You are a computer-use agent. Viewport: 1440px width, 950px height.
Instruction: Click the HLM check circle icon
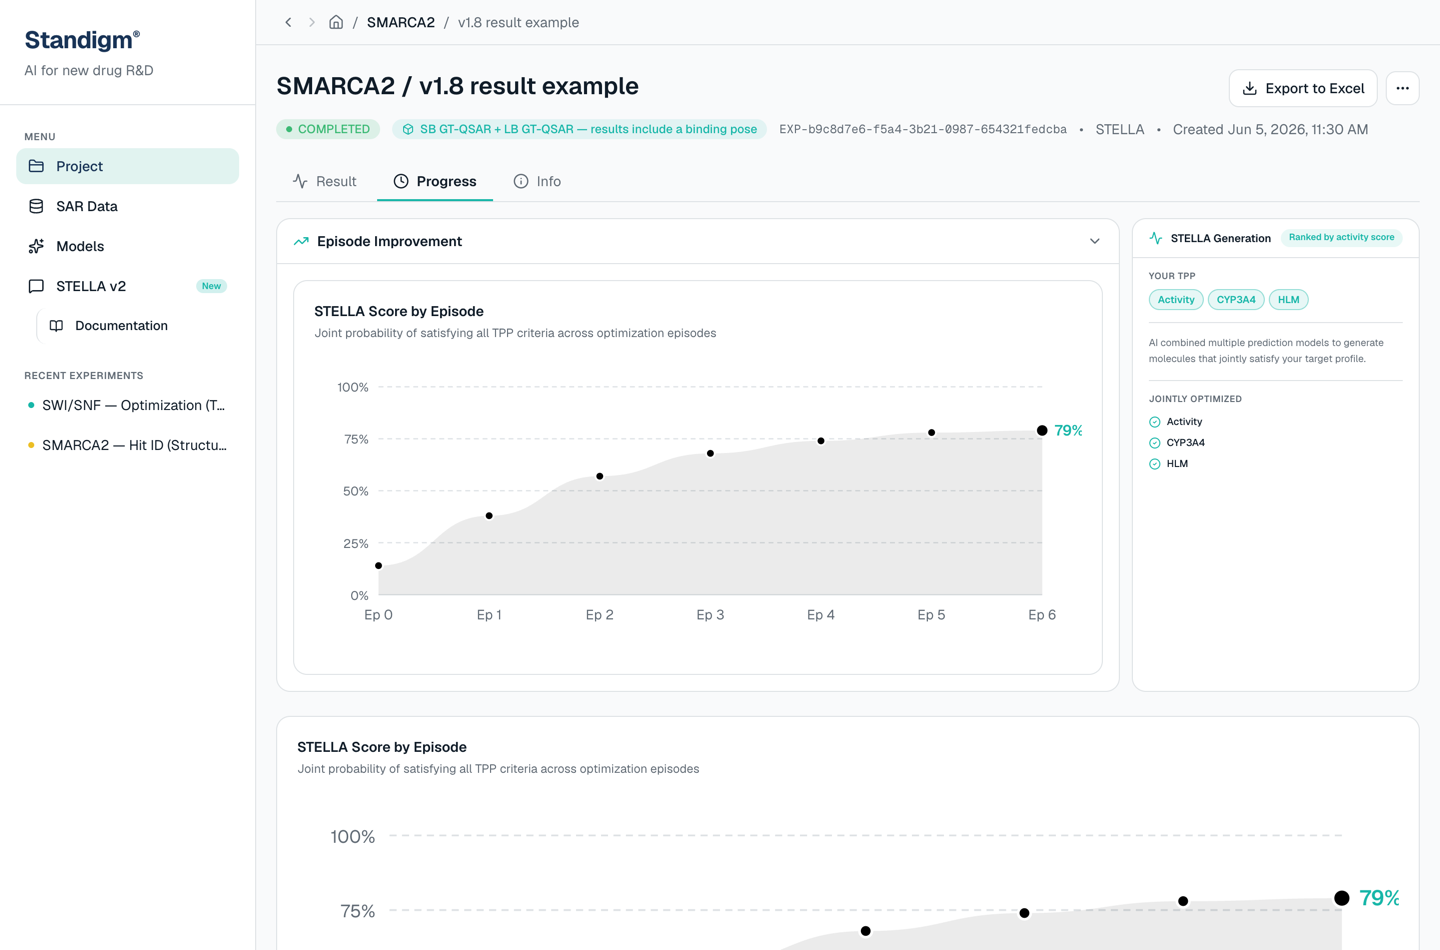click(x=1155, y=464)
